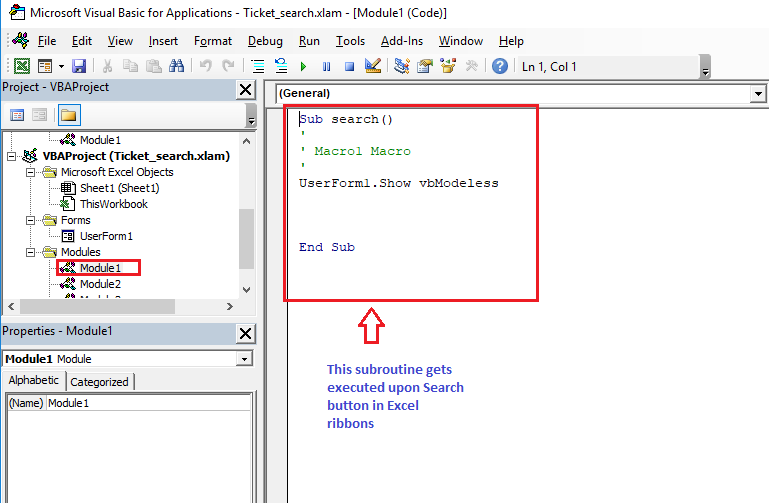The width and height of the screenshot is (769, 503).
Task: Switch to Microsoft Excel view icon
Action: tap(22, 66)
